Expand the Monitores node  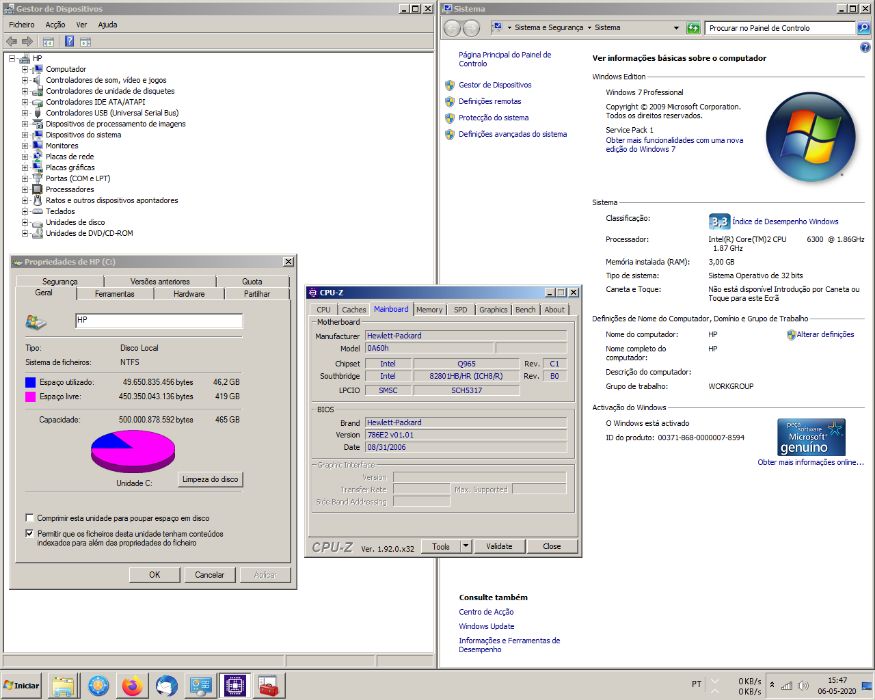pyautogui.click(x=25, y=146)
